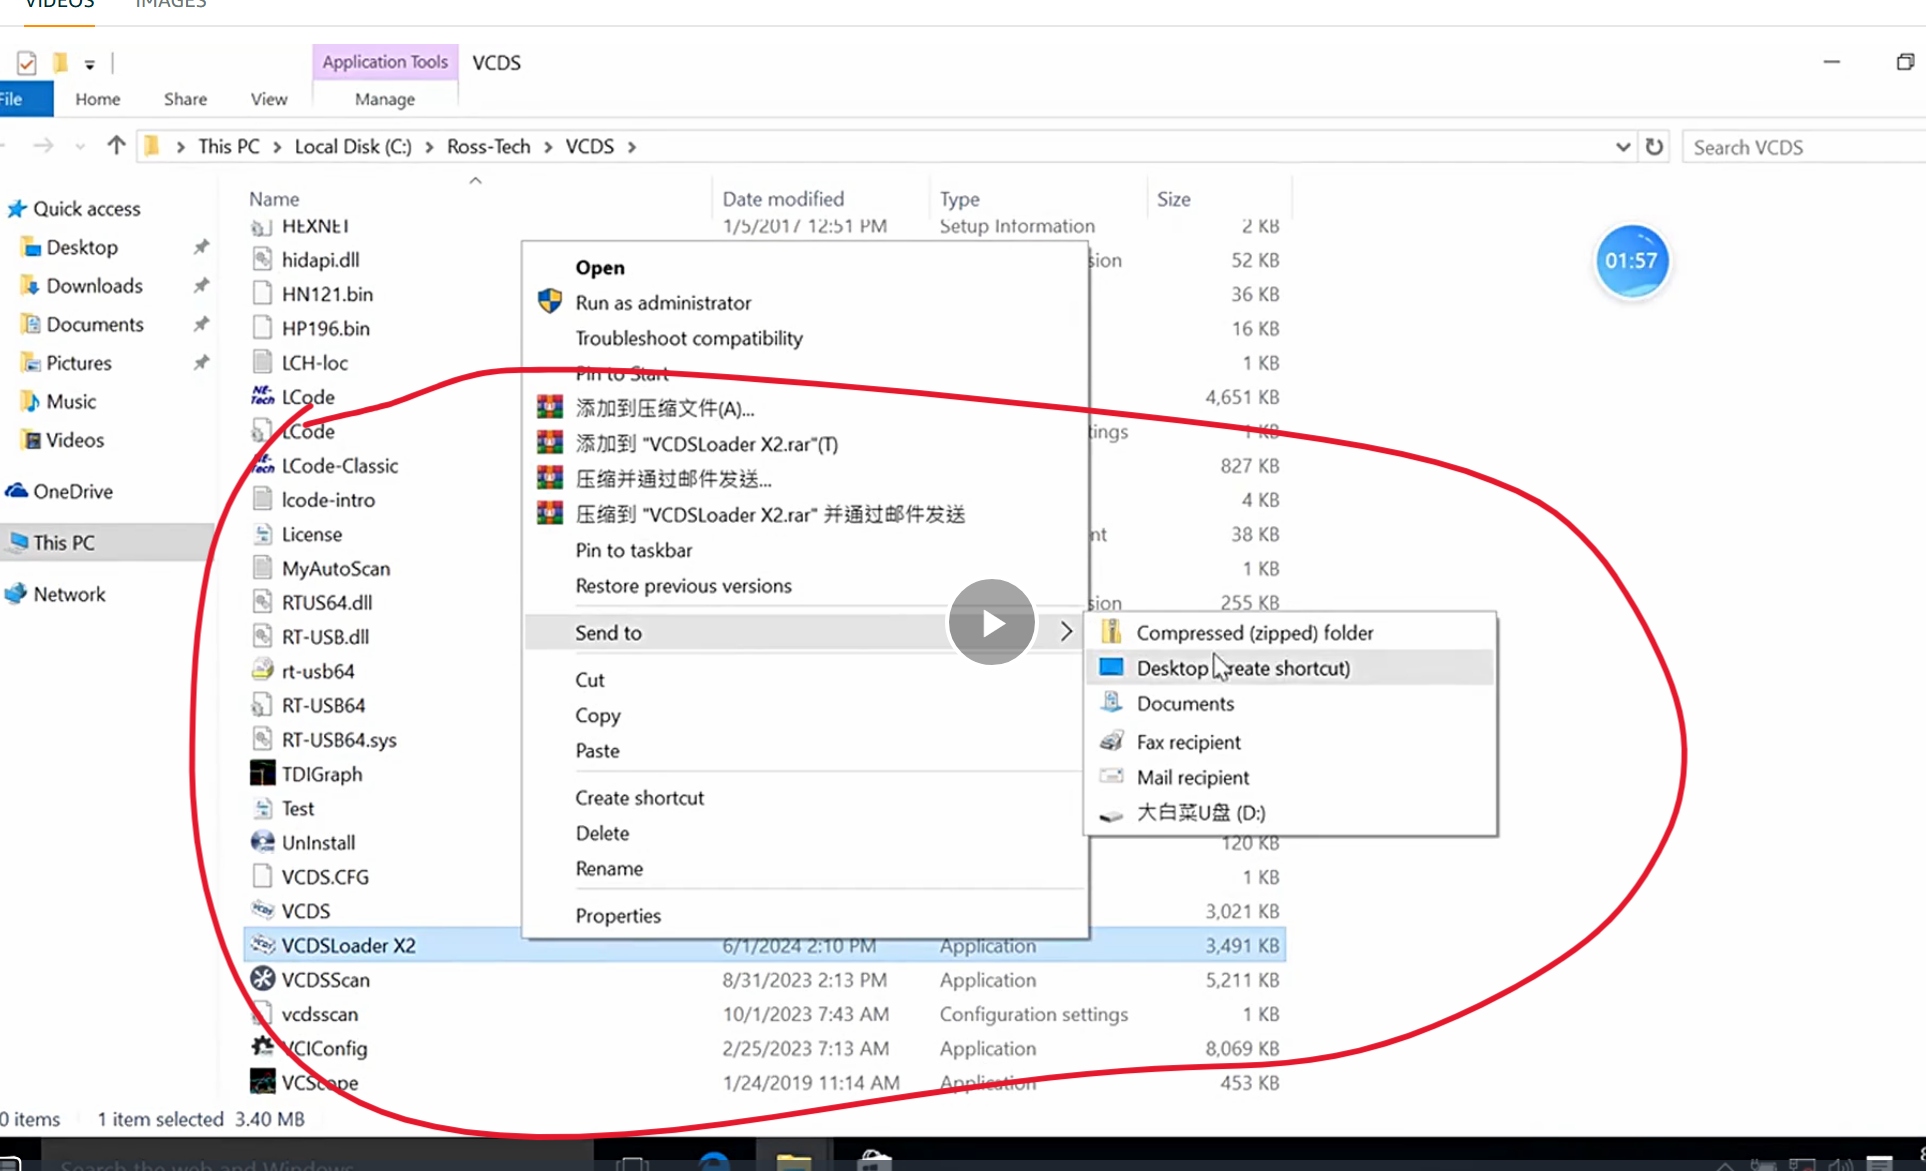Click the WinRAR icon beside 添加到压缩文件(A)...

pyautogui.click(x=550, y=407)
